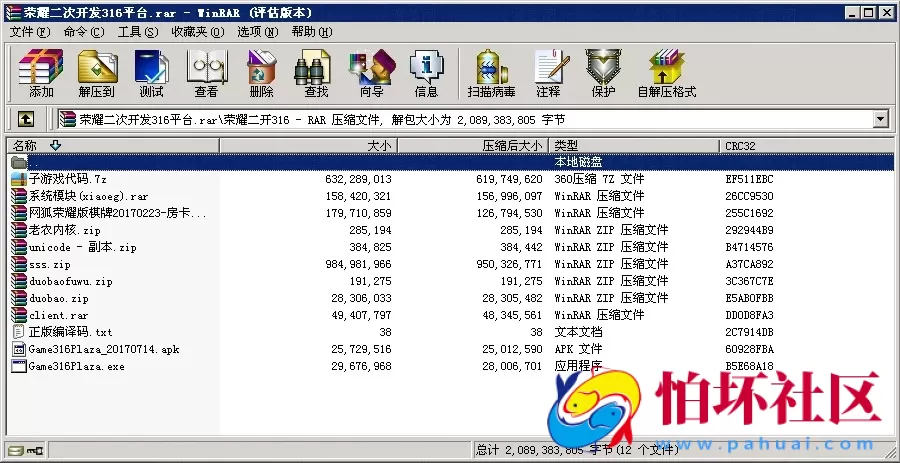Viewport: 900px width, 463px height.
Task: Open the Favorites (收藏夹) menu
Action: click(x=198, y=32)
